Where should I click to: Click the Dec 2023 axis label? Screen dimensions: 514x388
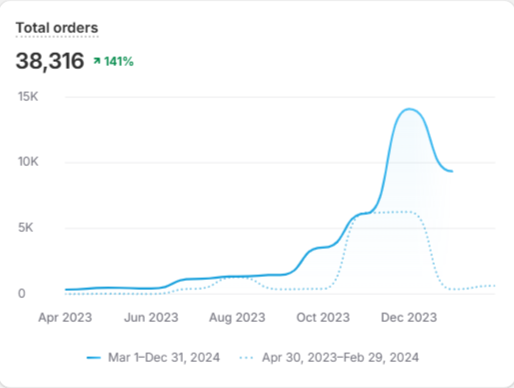click(409, 317)
